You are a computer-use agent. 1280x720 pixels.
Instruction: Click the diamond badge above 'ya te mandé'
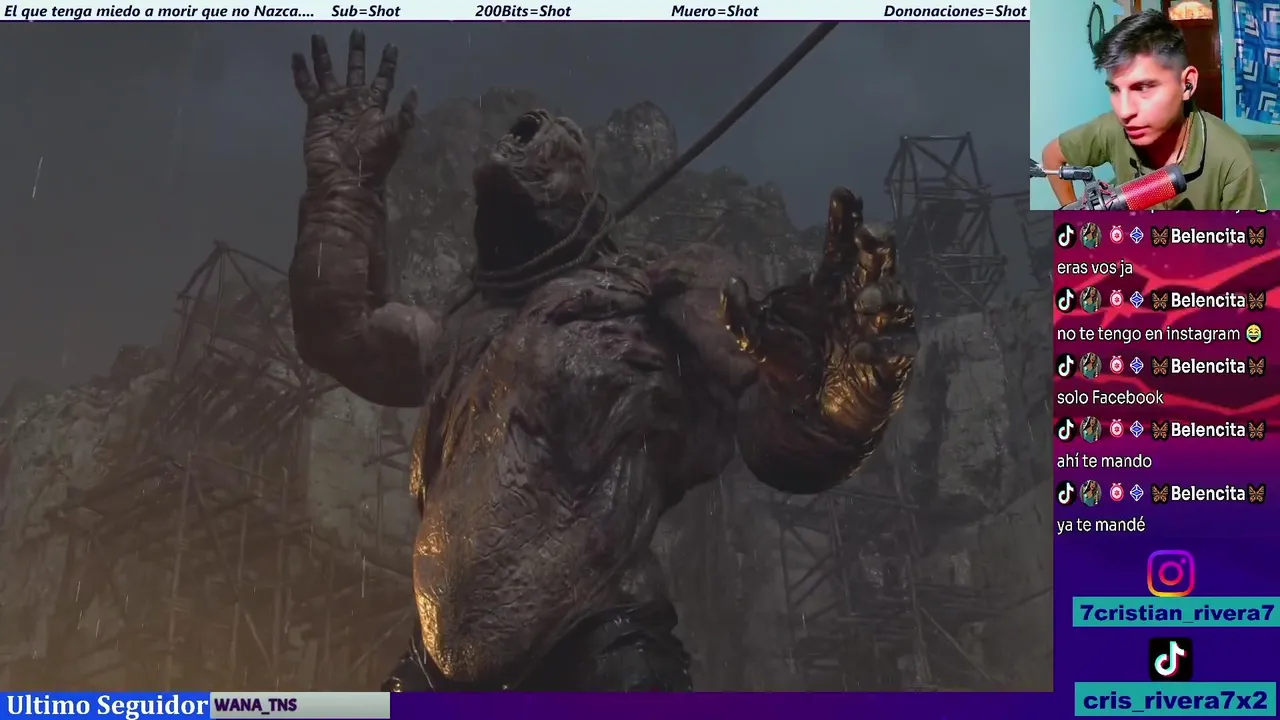click(1136, 493)
